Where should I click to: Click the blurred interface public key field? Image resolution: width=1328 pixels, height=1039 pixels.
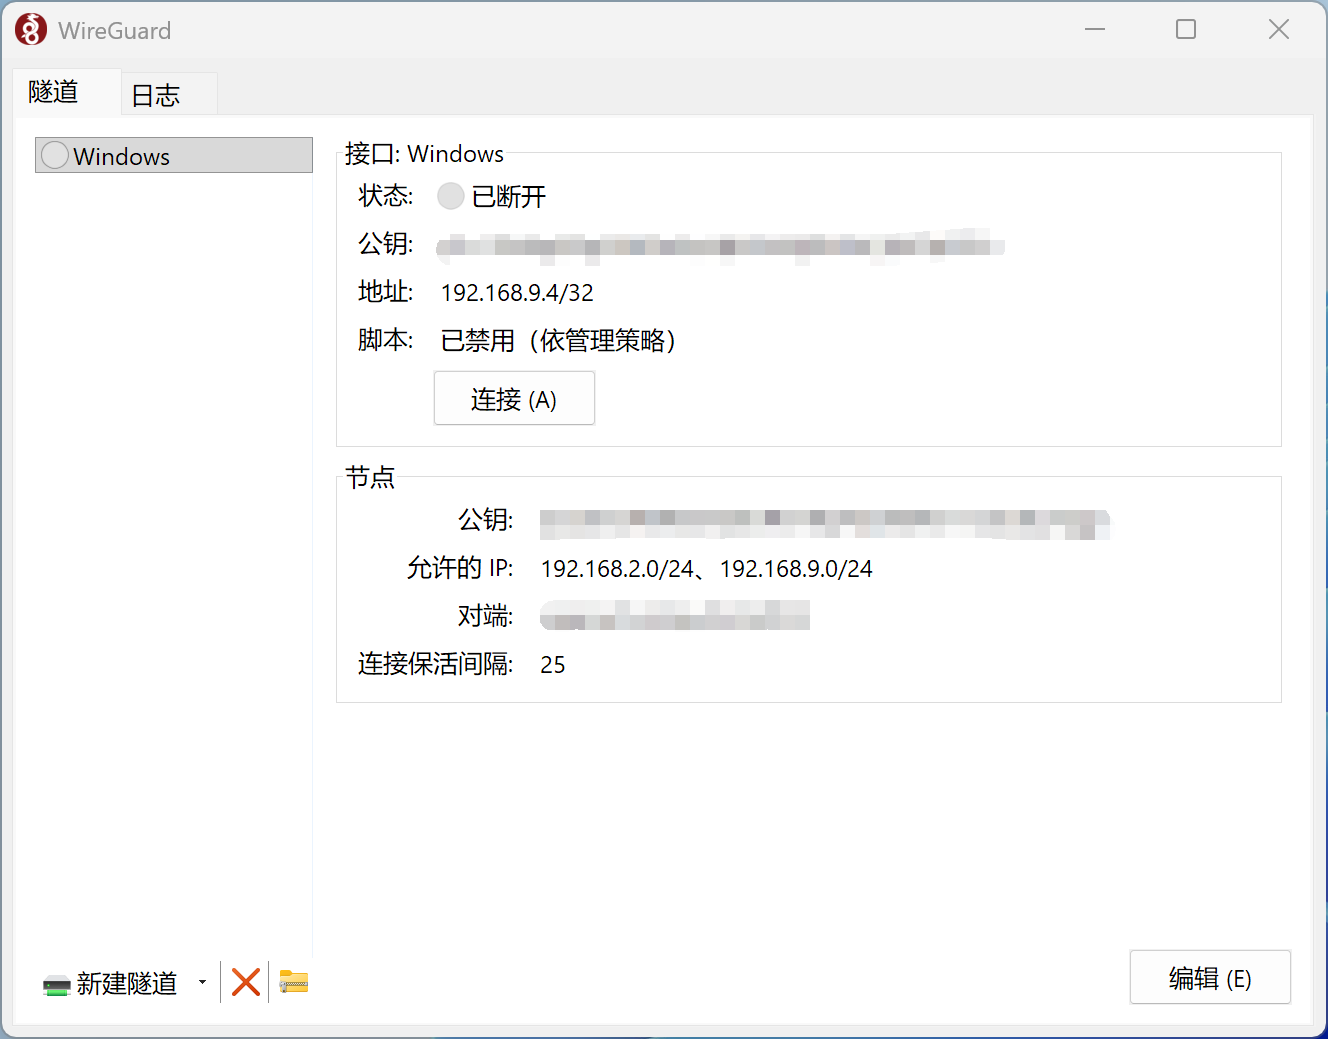pyautogui.click(x=718, y=247)
